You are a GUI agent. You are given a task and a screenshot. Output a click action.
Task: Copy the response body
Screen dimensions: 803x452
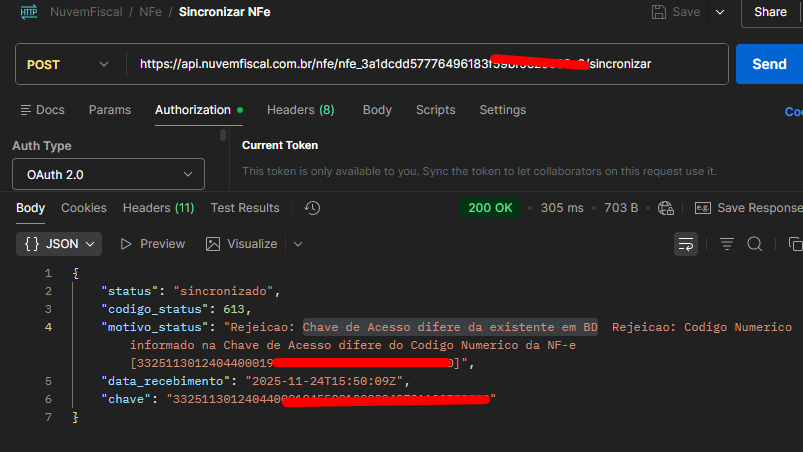(x=795, y=244)
